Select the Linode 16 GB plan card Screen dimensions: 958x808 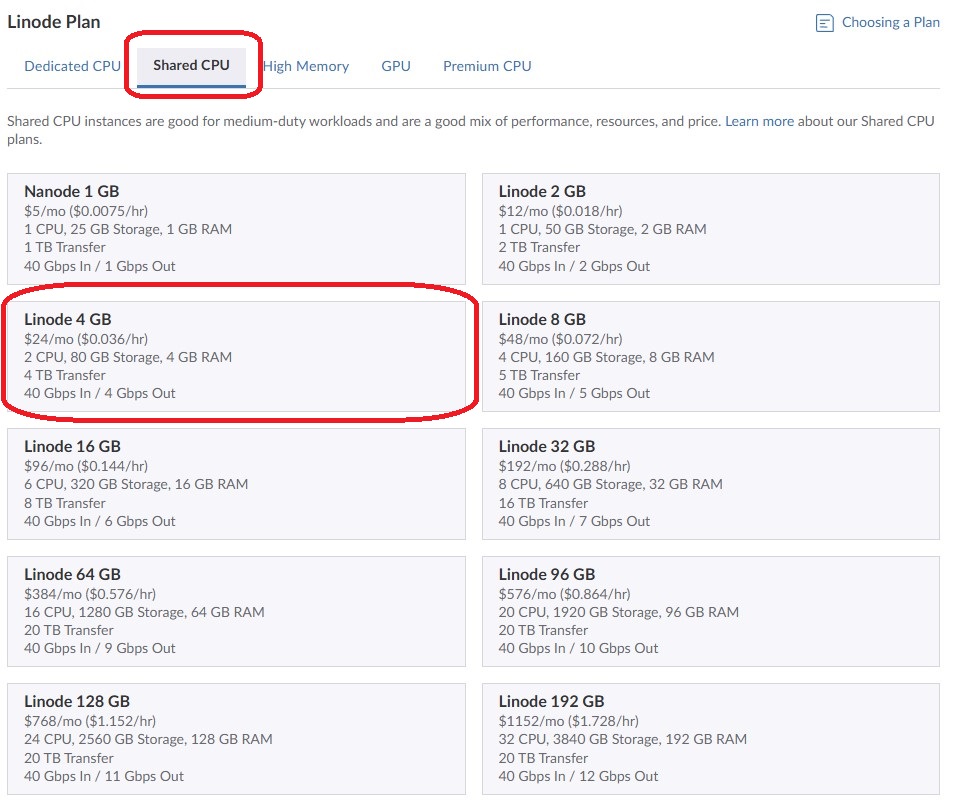click(x=236, y=484)
